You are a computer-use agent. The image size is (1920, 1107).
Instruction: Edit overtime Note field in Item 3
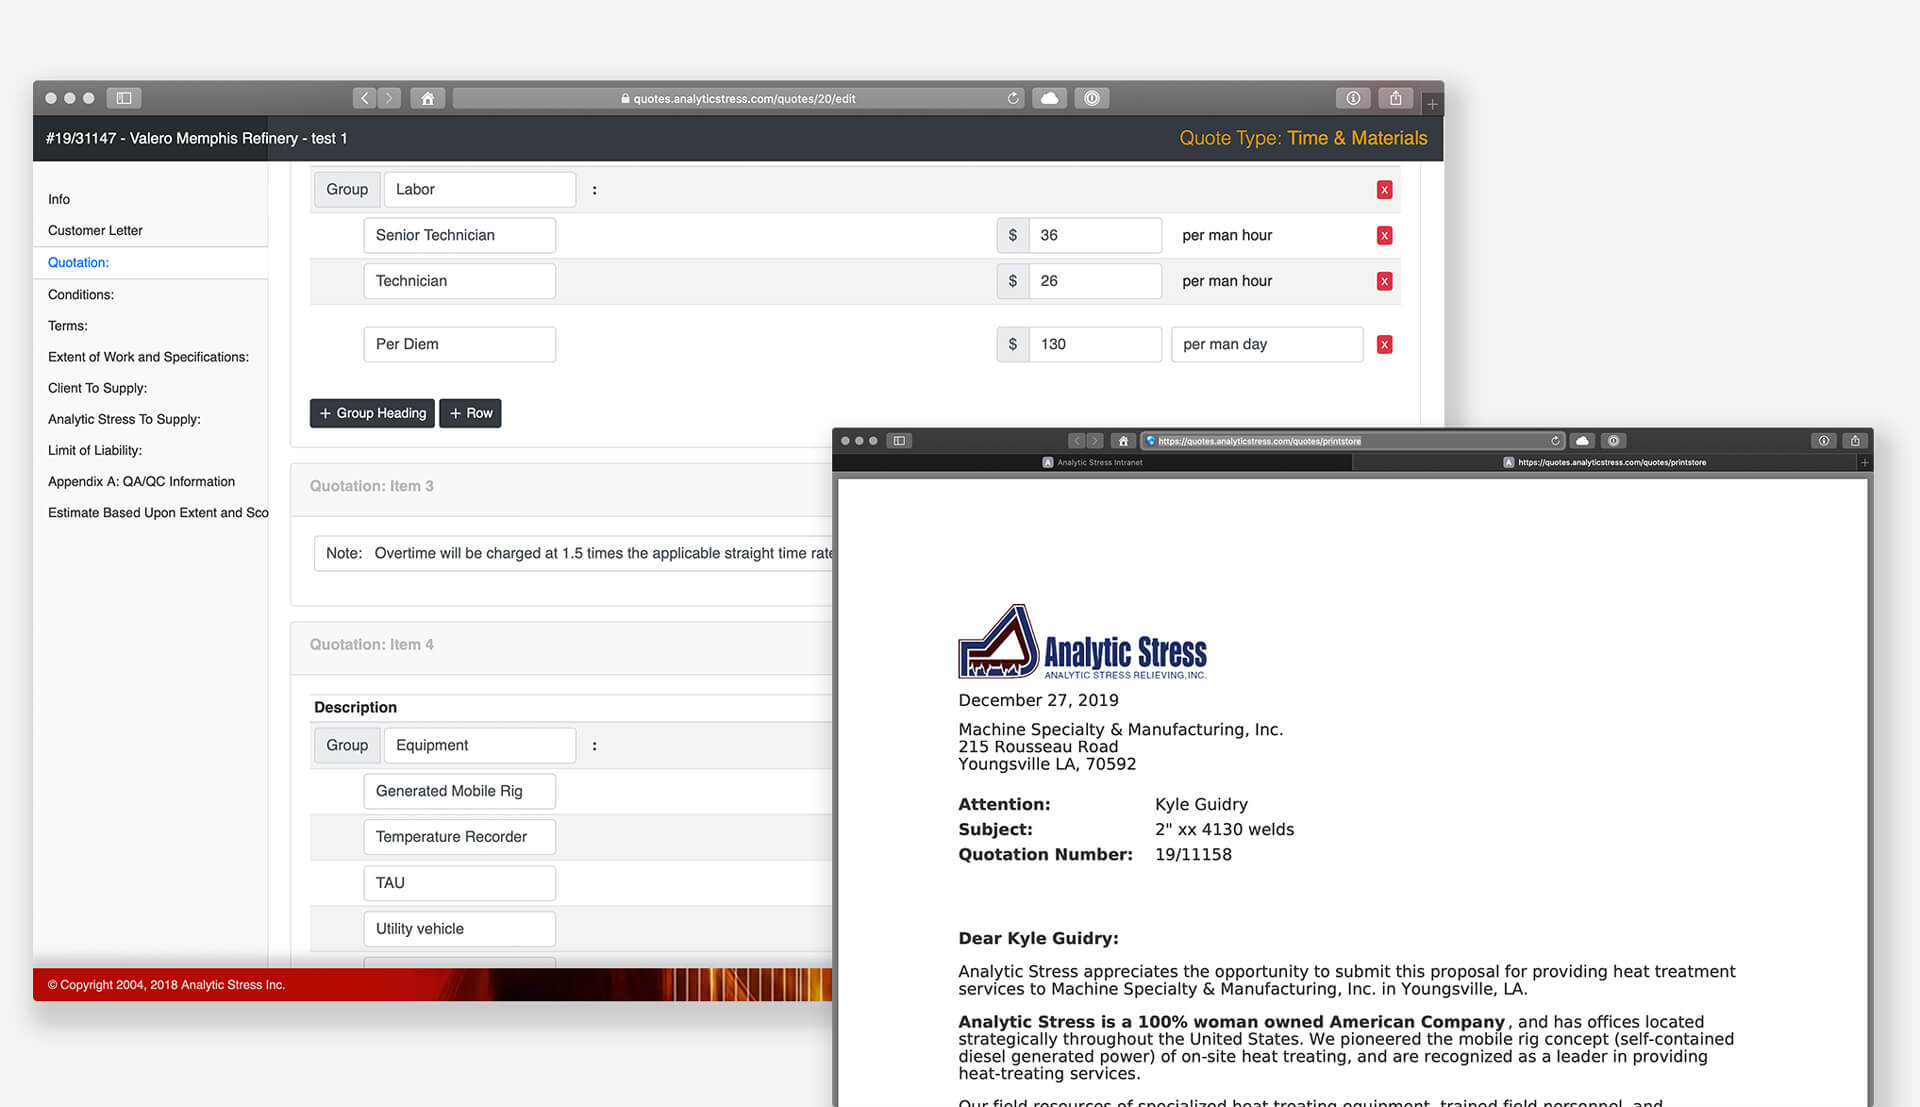tap(573, 554)
